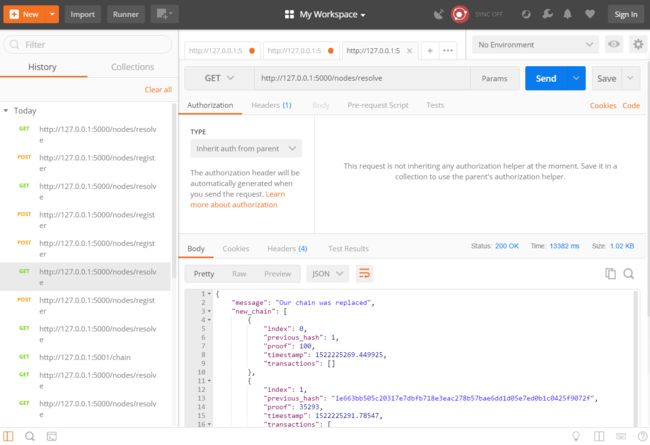This screenshot has width=650, height=445.
Task: Select the Pre-request Script tab
Action: click(x=378, y=105)
